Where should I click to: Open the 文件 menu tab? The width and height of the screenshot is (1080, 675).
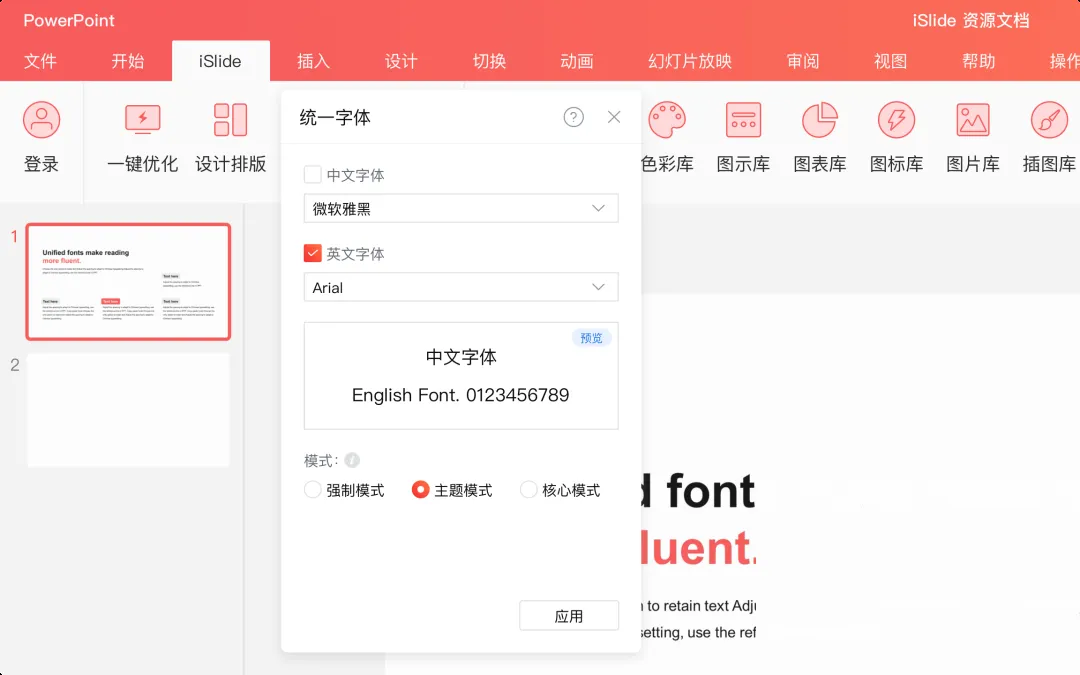pos(40,61)
